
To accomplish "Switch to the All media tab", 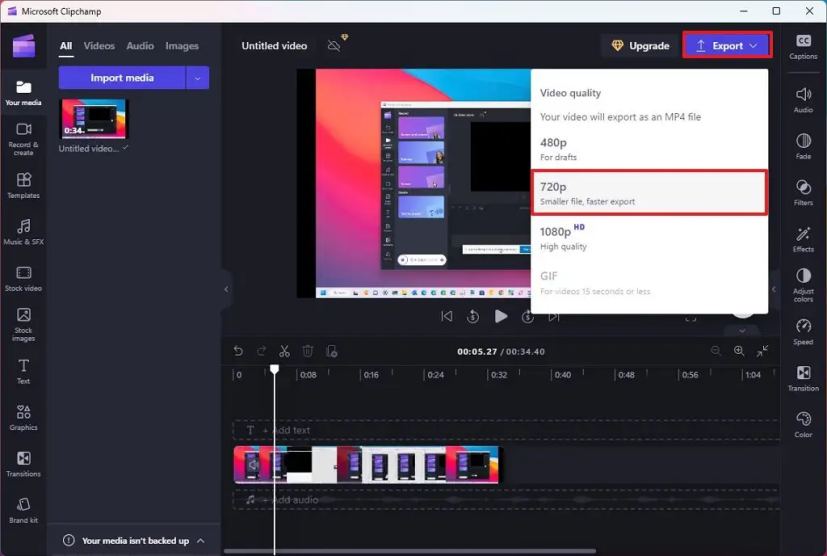I will 66,46.
